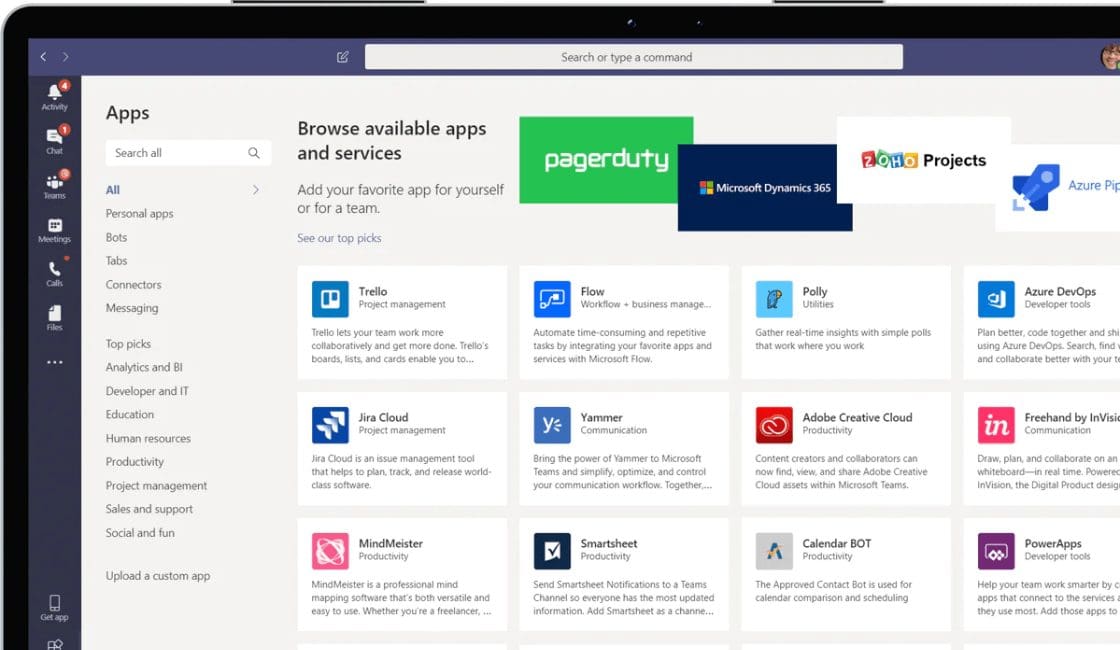
Task: Click the Search or type a command box
Action: pos(633,57)
